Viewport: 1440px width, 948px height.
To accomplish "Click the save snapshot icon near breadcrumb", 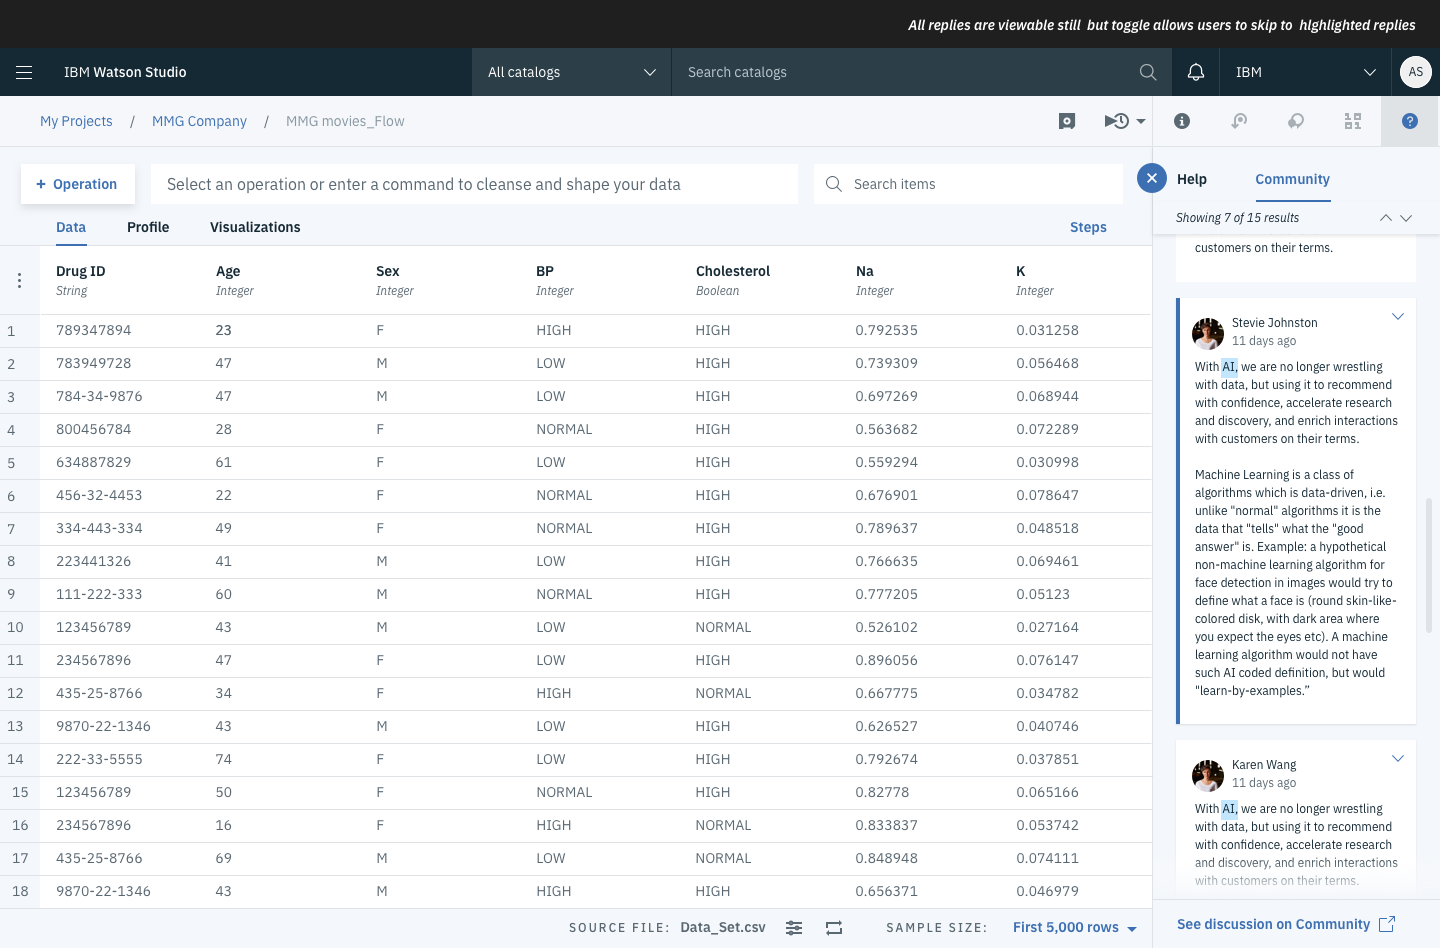I will 1067,121.
